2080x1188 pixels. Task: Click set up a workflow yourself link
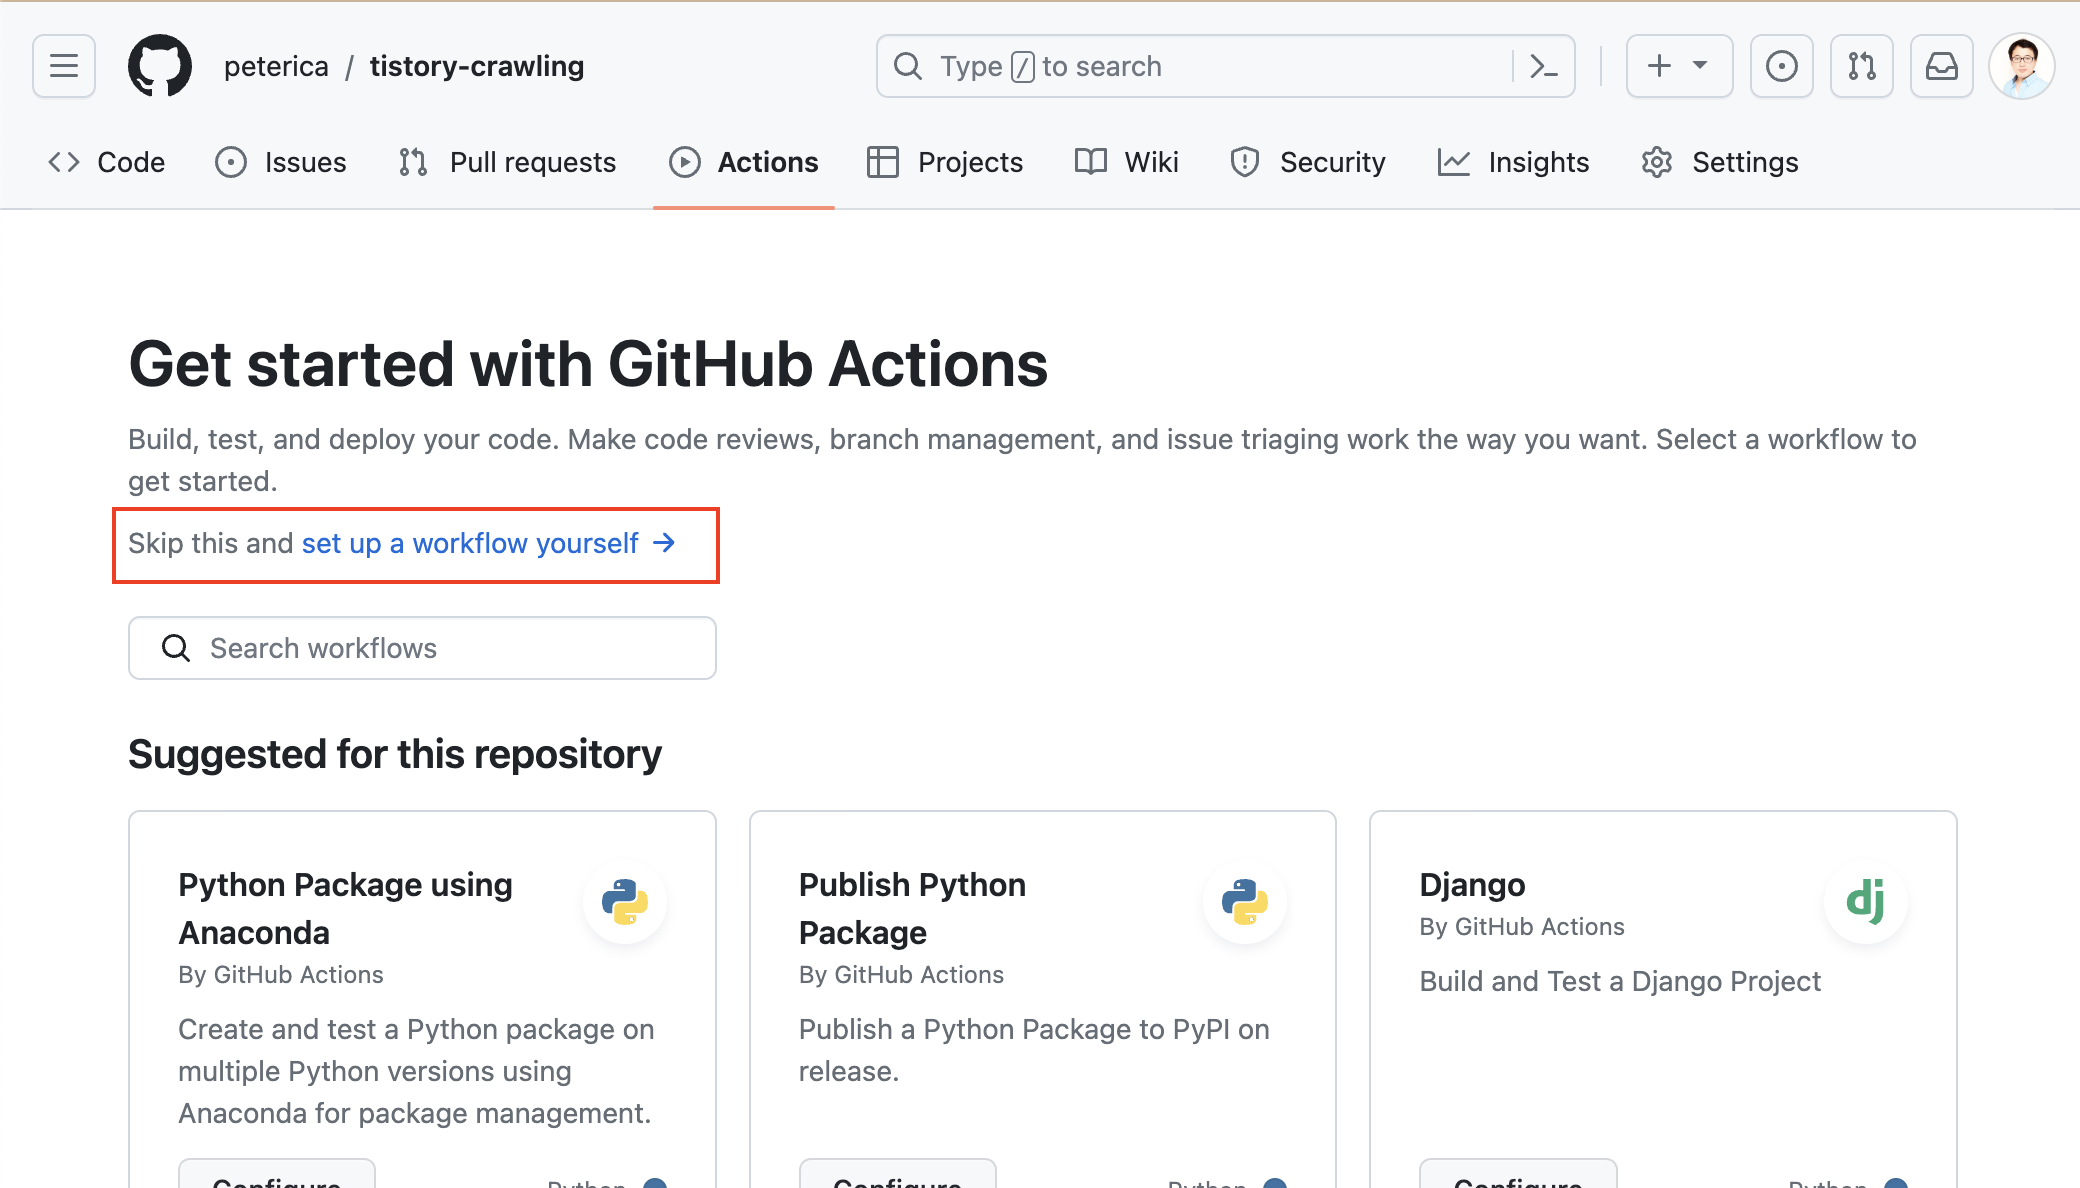[x=470, y=543]
